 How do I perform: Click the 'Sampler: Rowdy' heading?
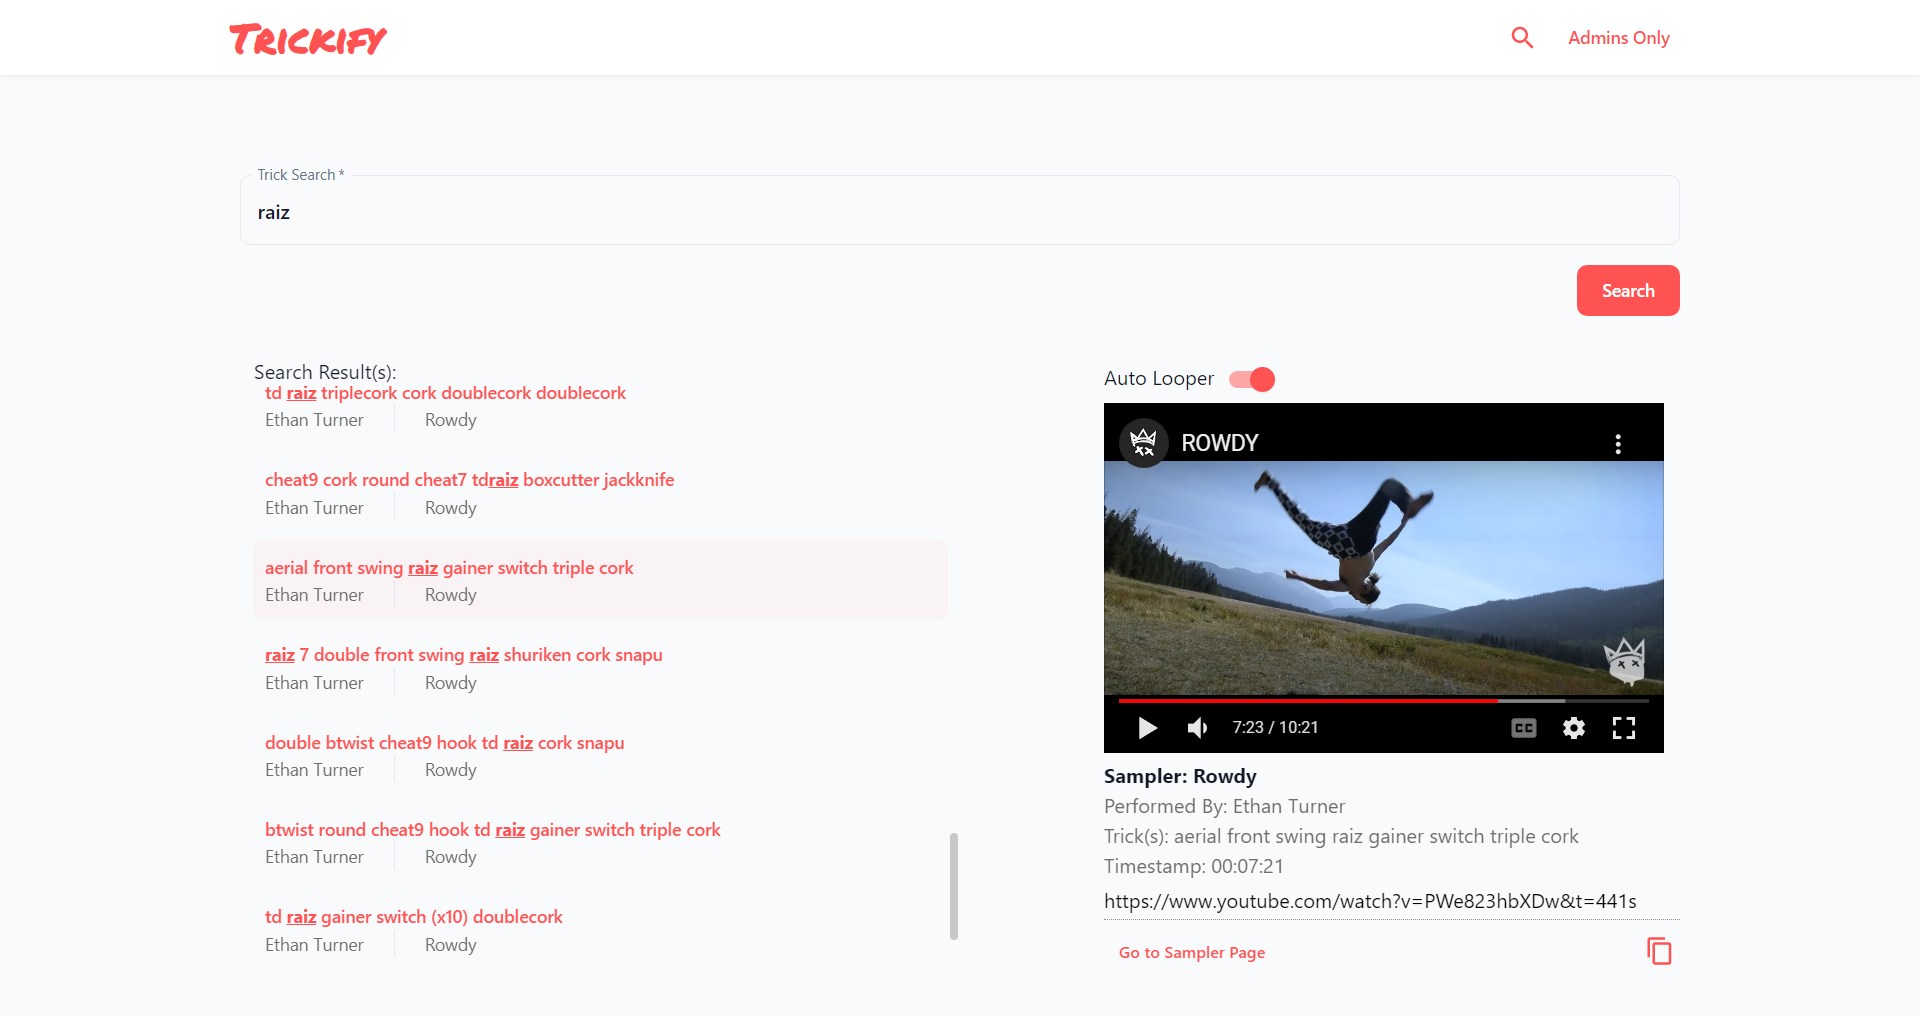click(1180, 776)
